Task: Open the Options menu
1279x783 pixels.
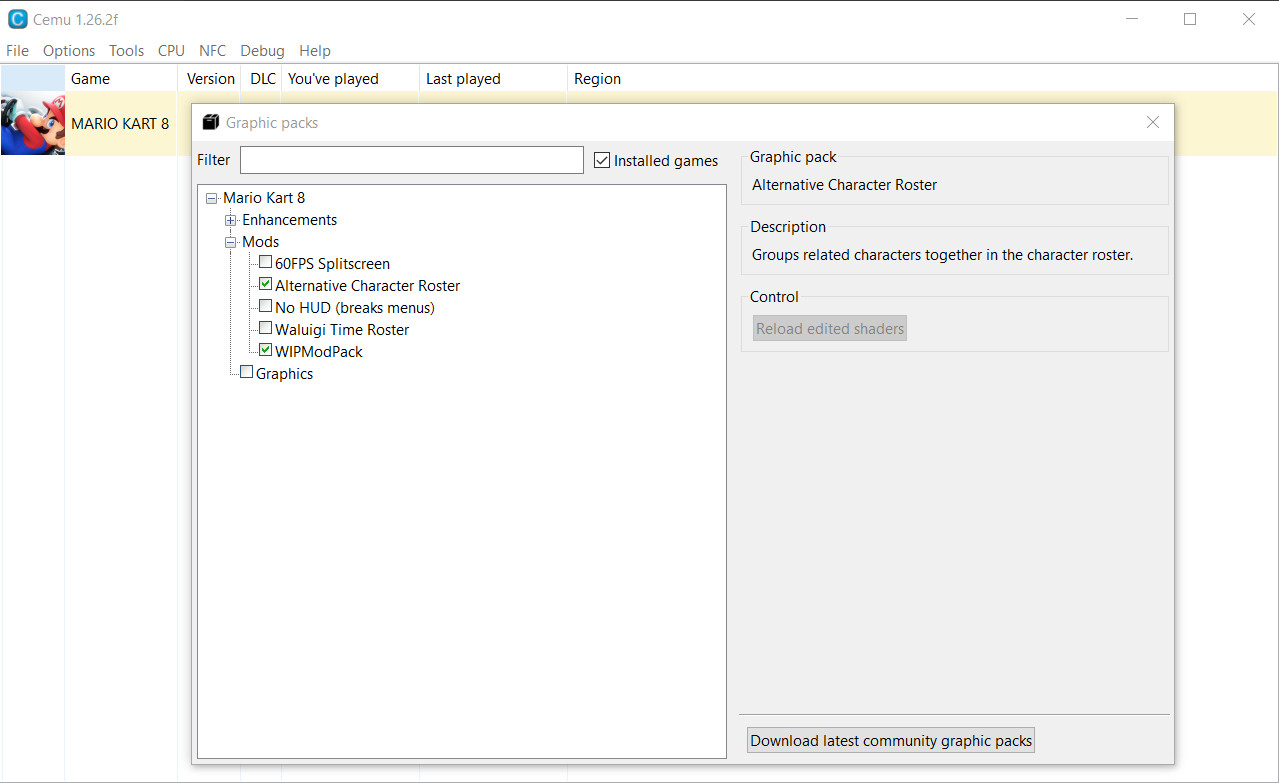Action: [68, 50]
